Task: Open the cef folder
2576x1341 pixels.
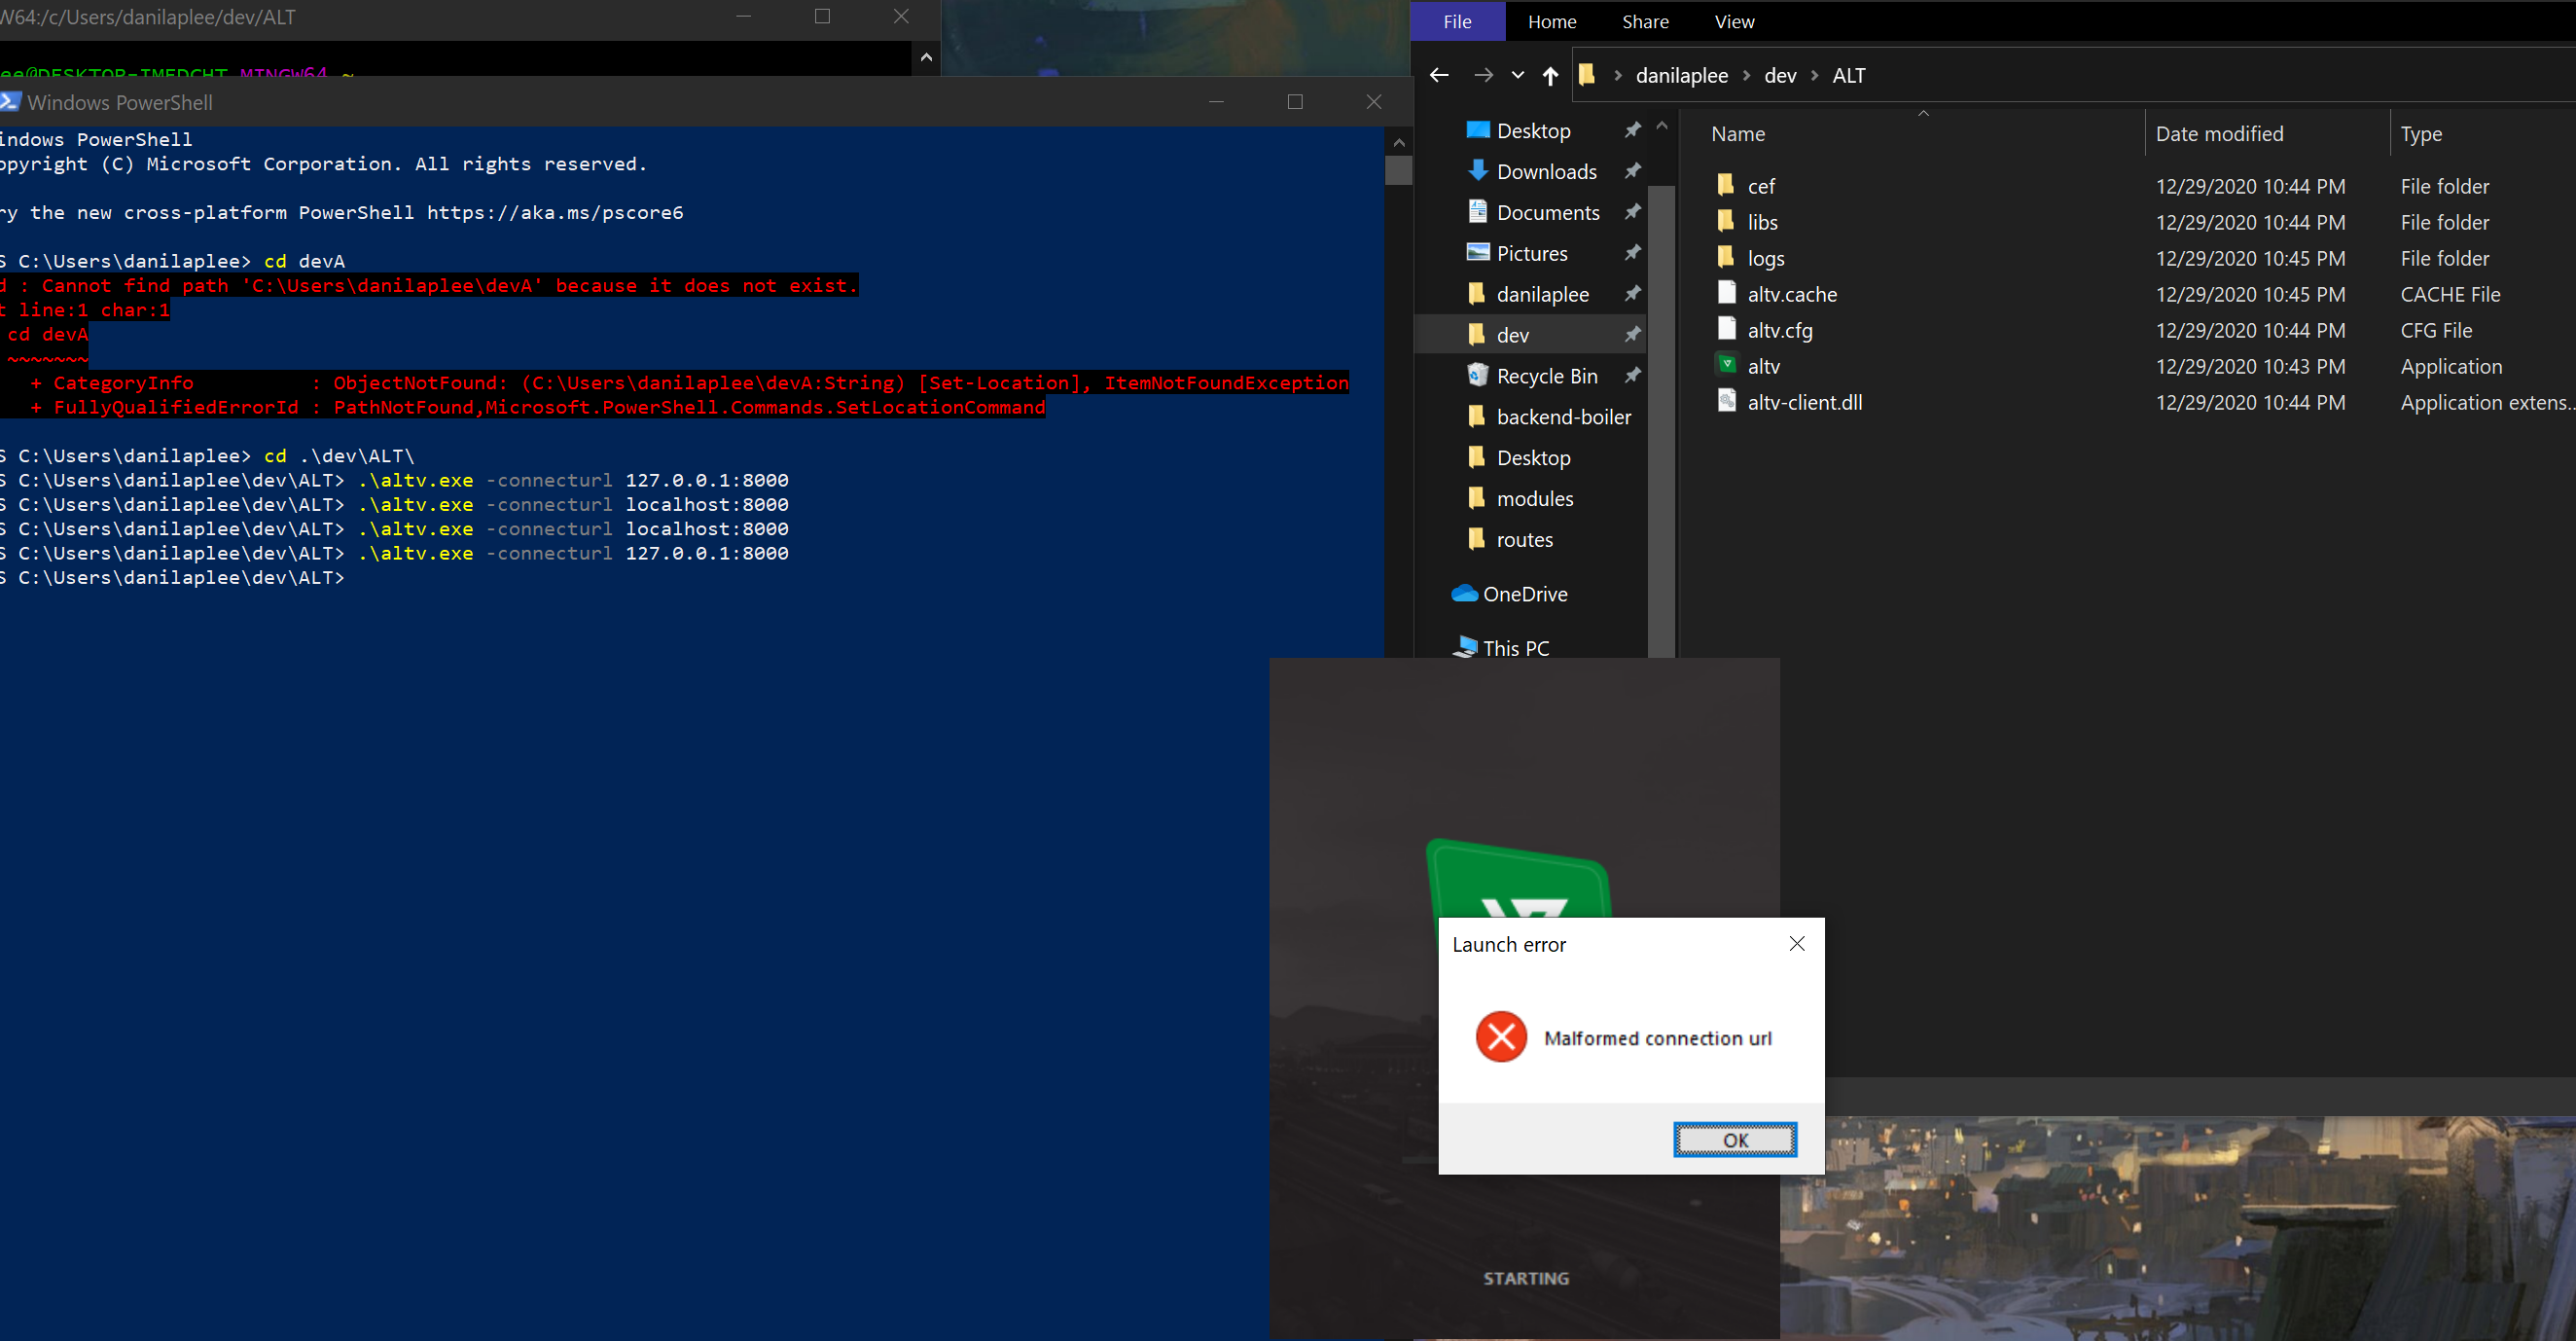Action: point(1760,186)
